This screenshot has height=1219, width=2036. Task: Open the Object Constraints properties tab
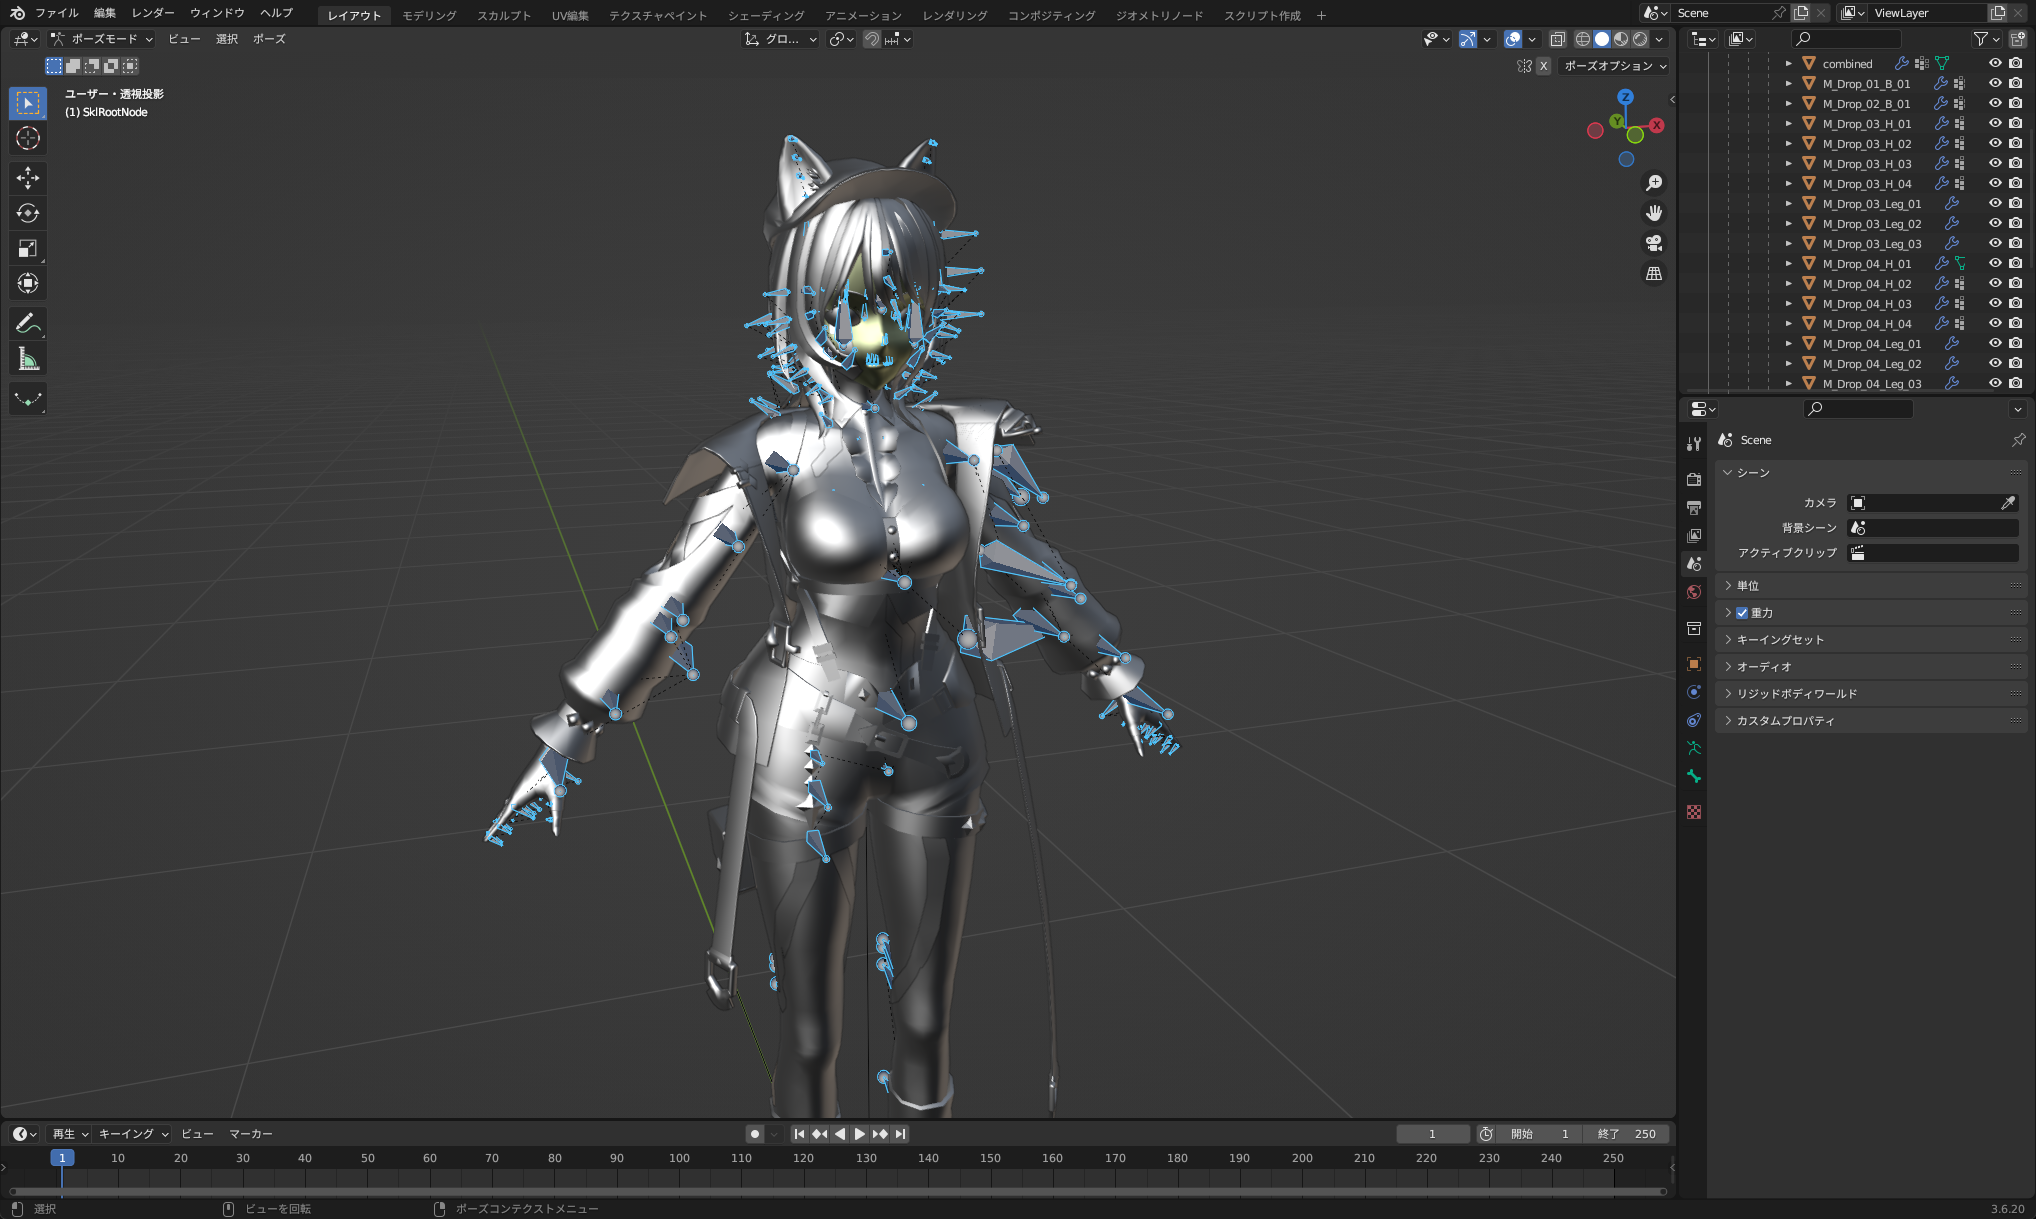click(x=1694, y=720)
